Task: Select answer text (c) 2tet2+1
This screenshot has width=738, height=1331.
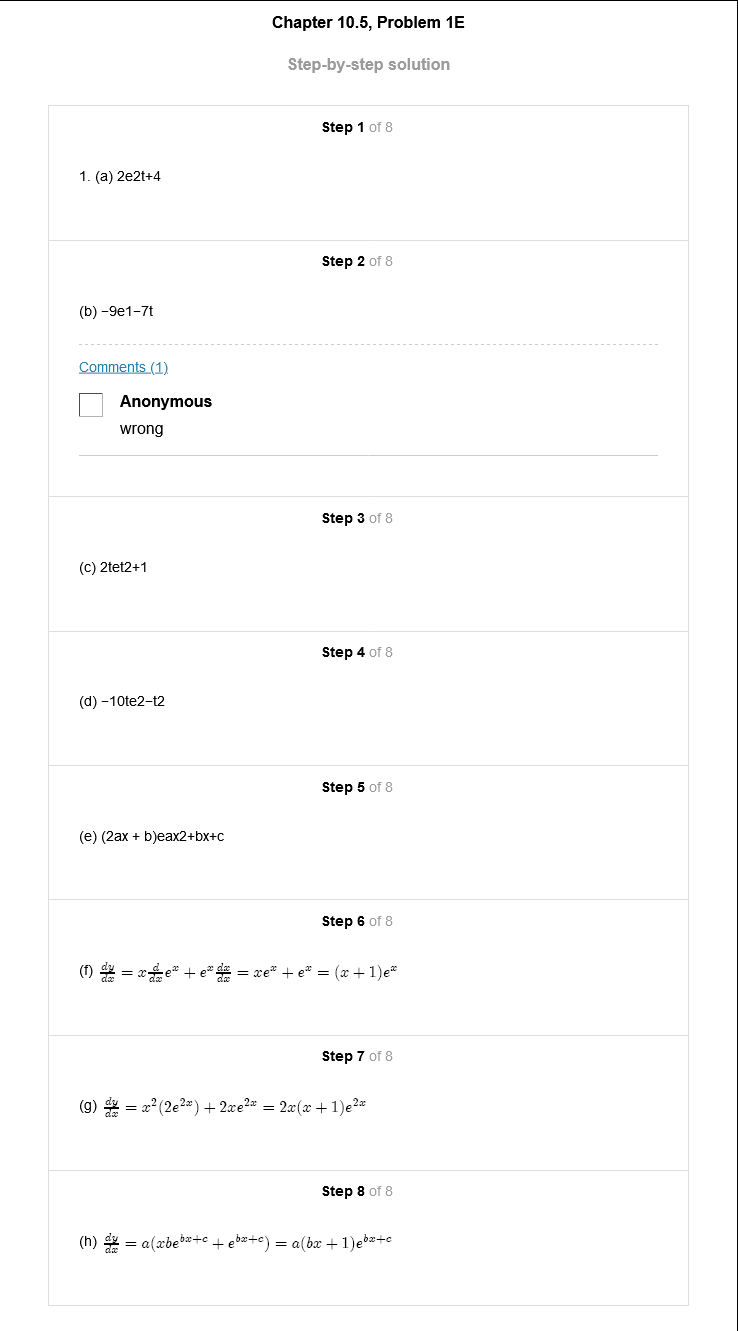Action: click(114, 567)
